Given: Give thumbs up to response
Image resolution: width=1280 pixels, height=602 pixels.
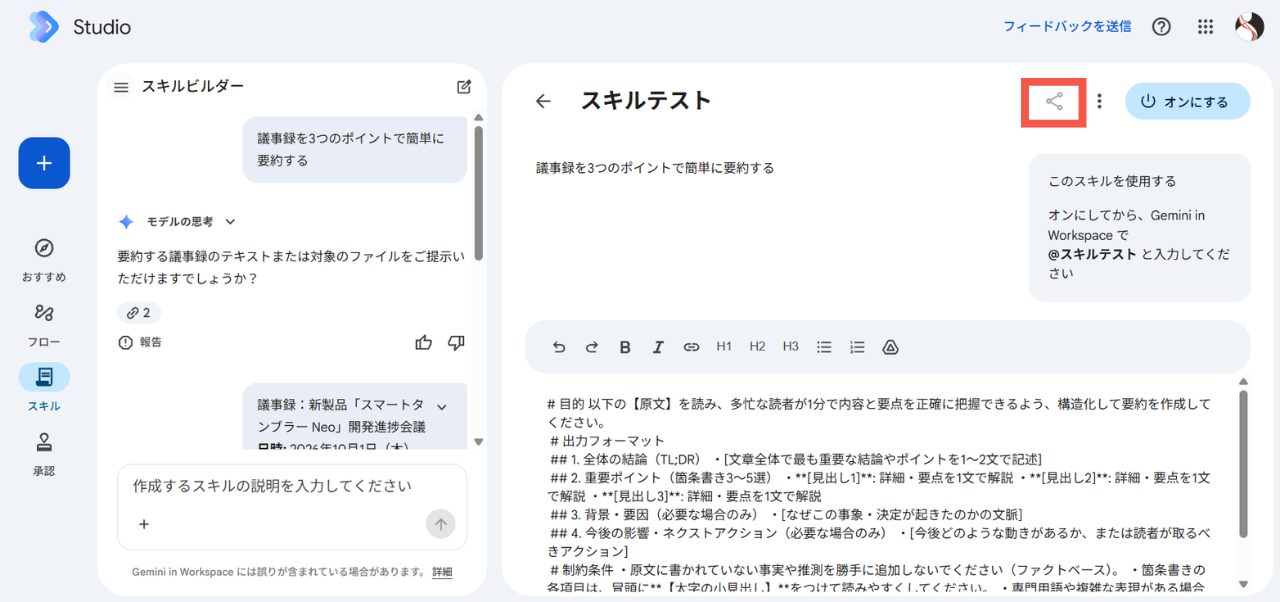Looking at the screenshot, I should point(424,343).
